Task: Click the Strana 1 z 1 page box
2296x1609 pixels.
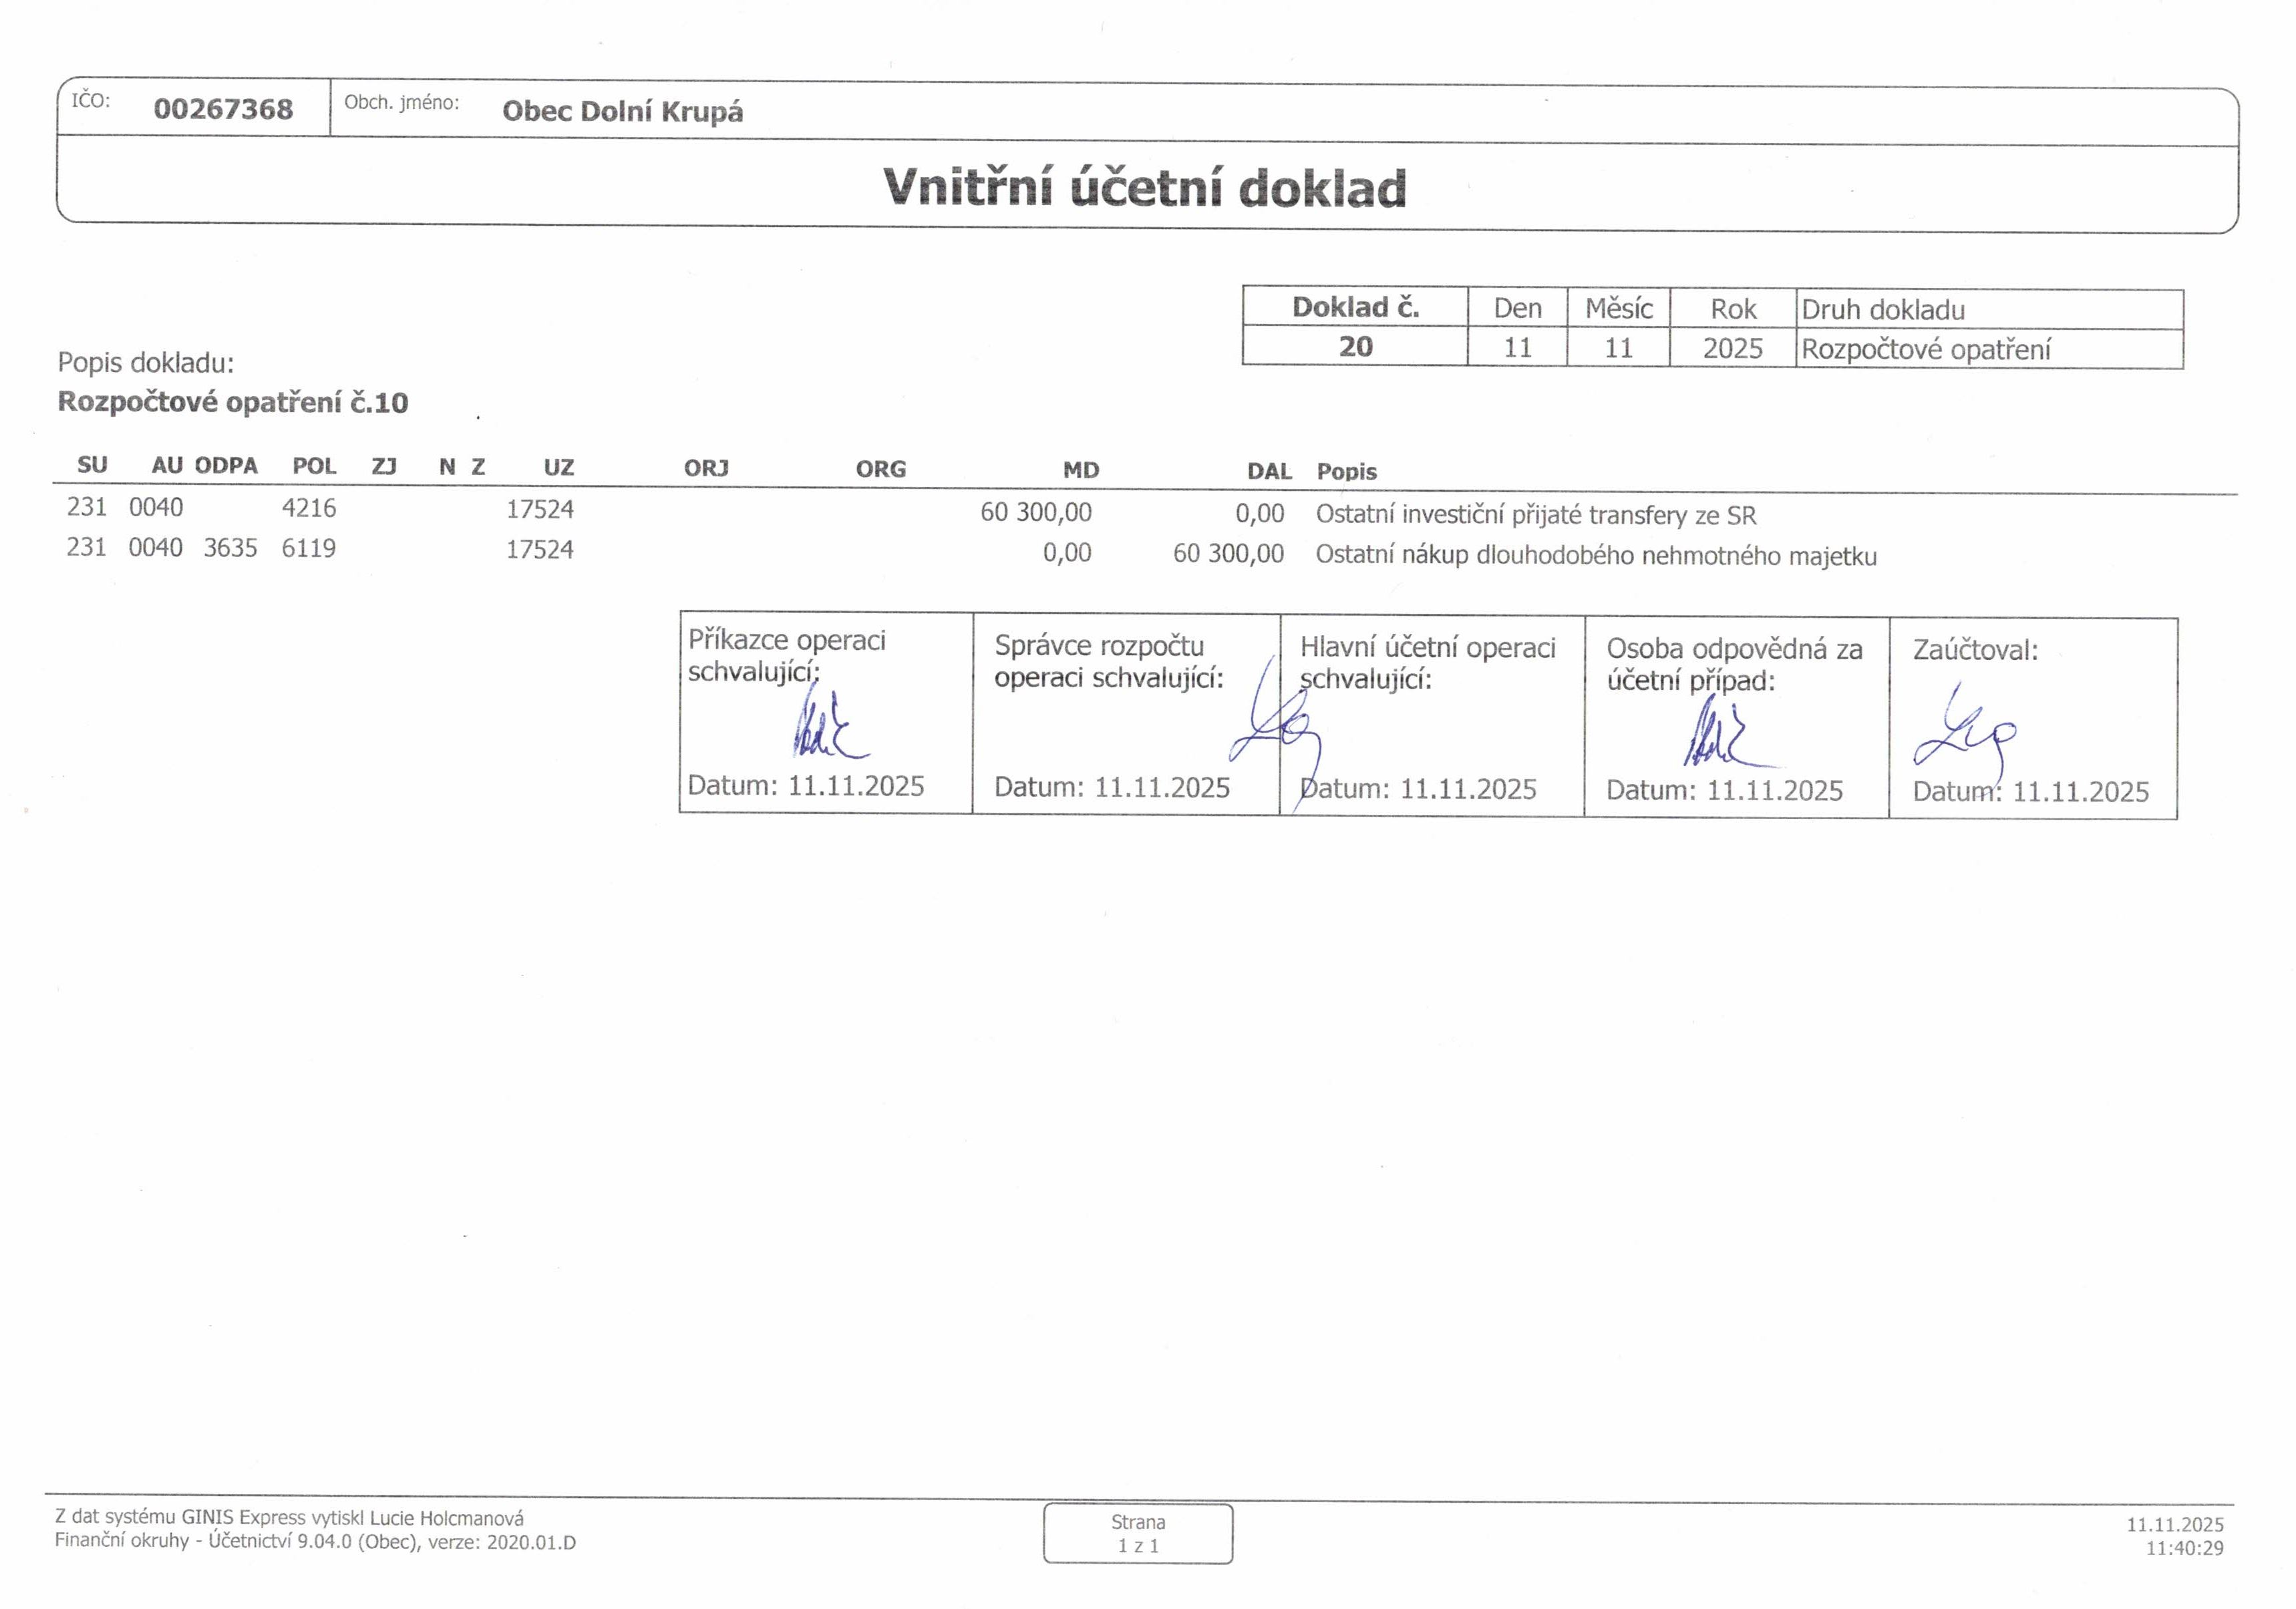Action: pos(1138,1533)
